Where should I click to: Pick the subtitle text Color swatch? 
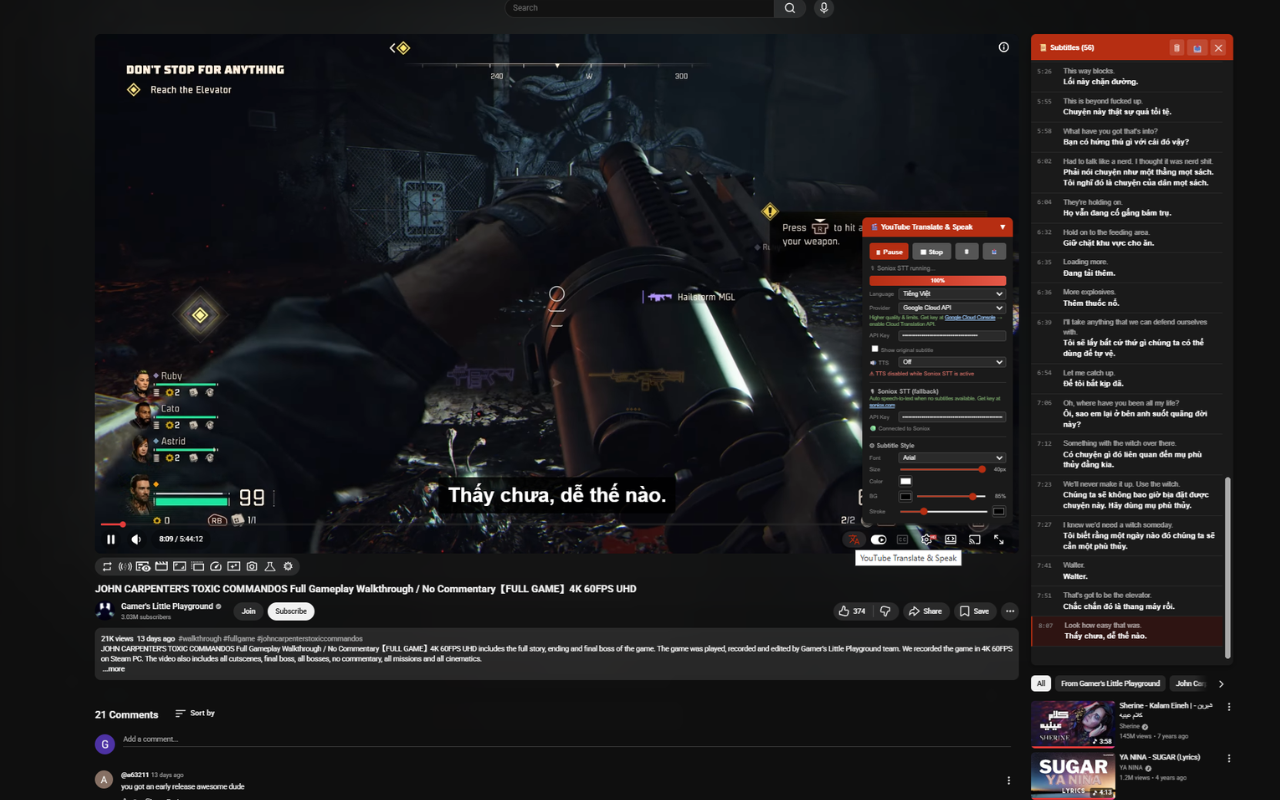905,482
